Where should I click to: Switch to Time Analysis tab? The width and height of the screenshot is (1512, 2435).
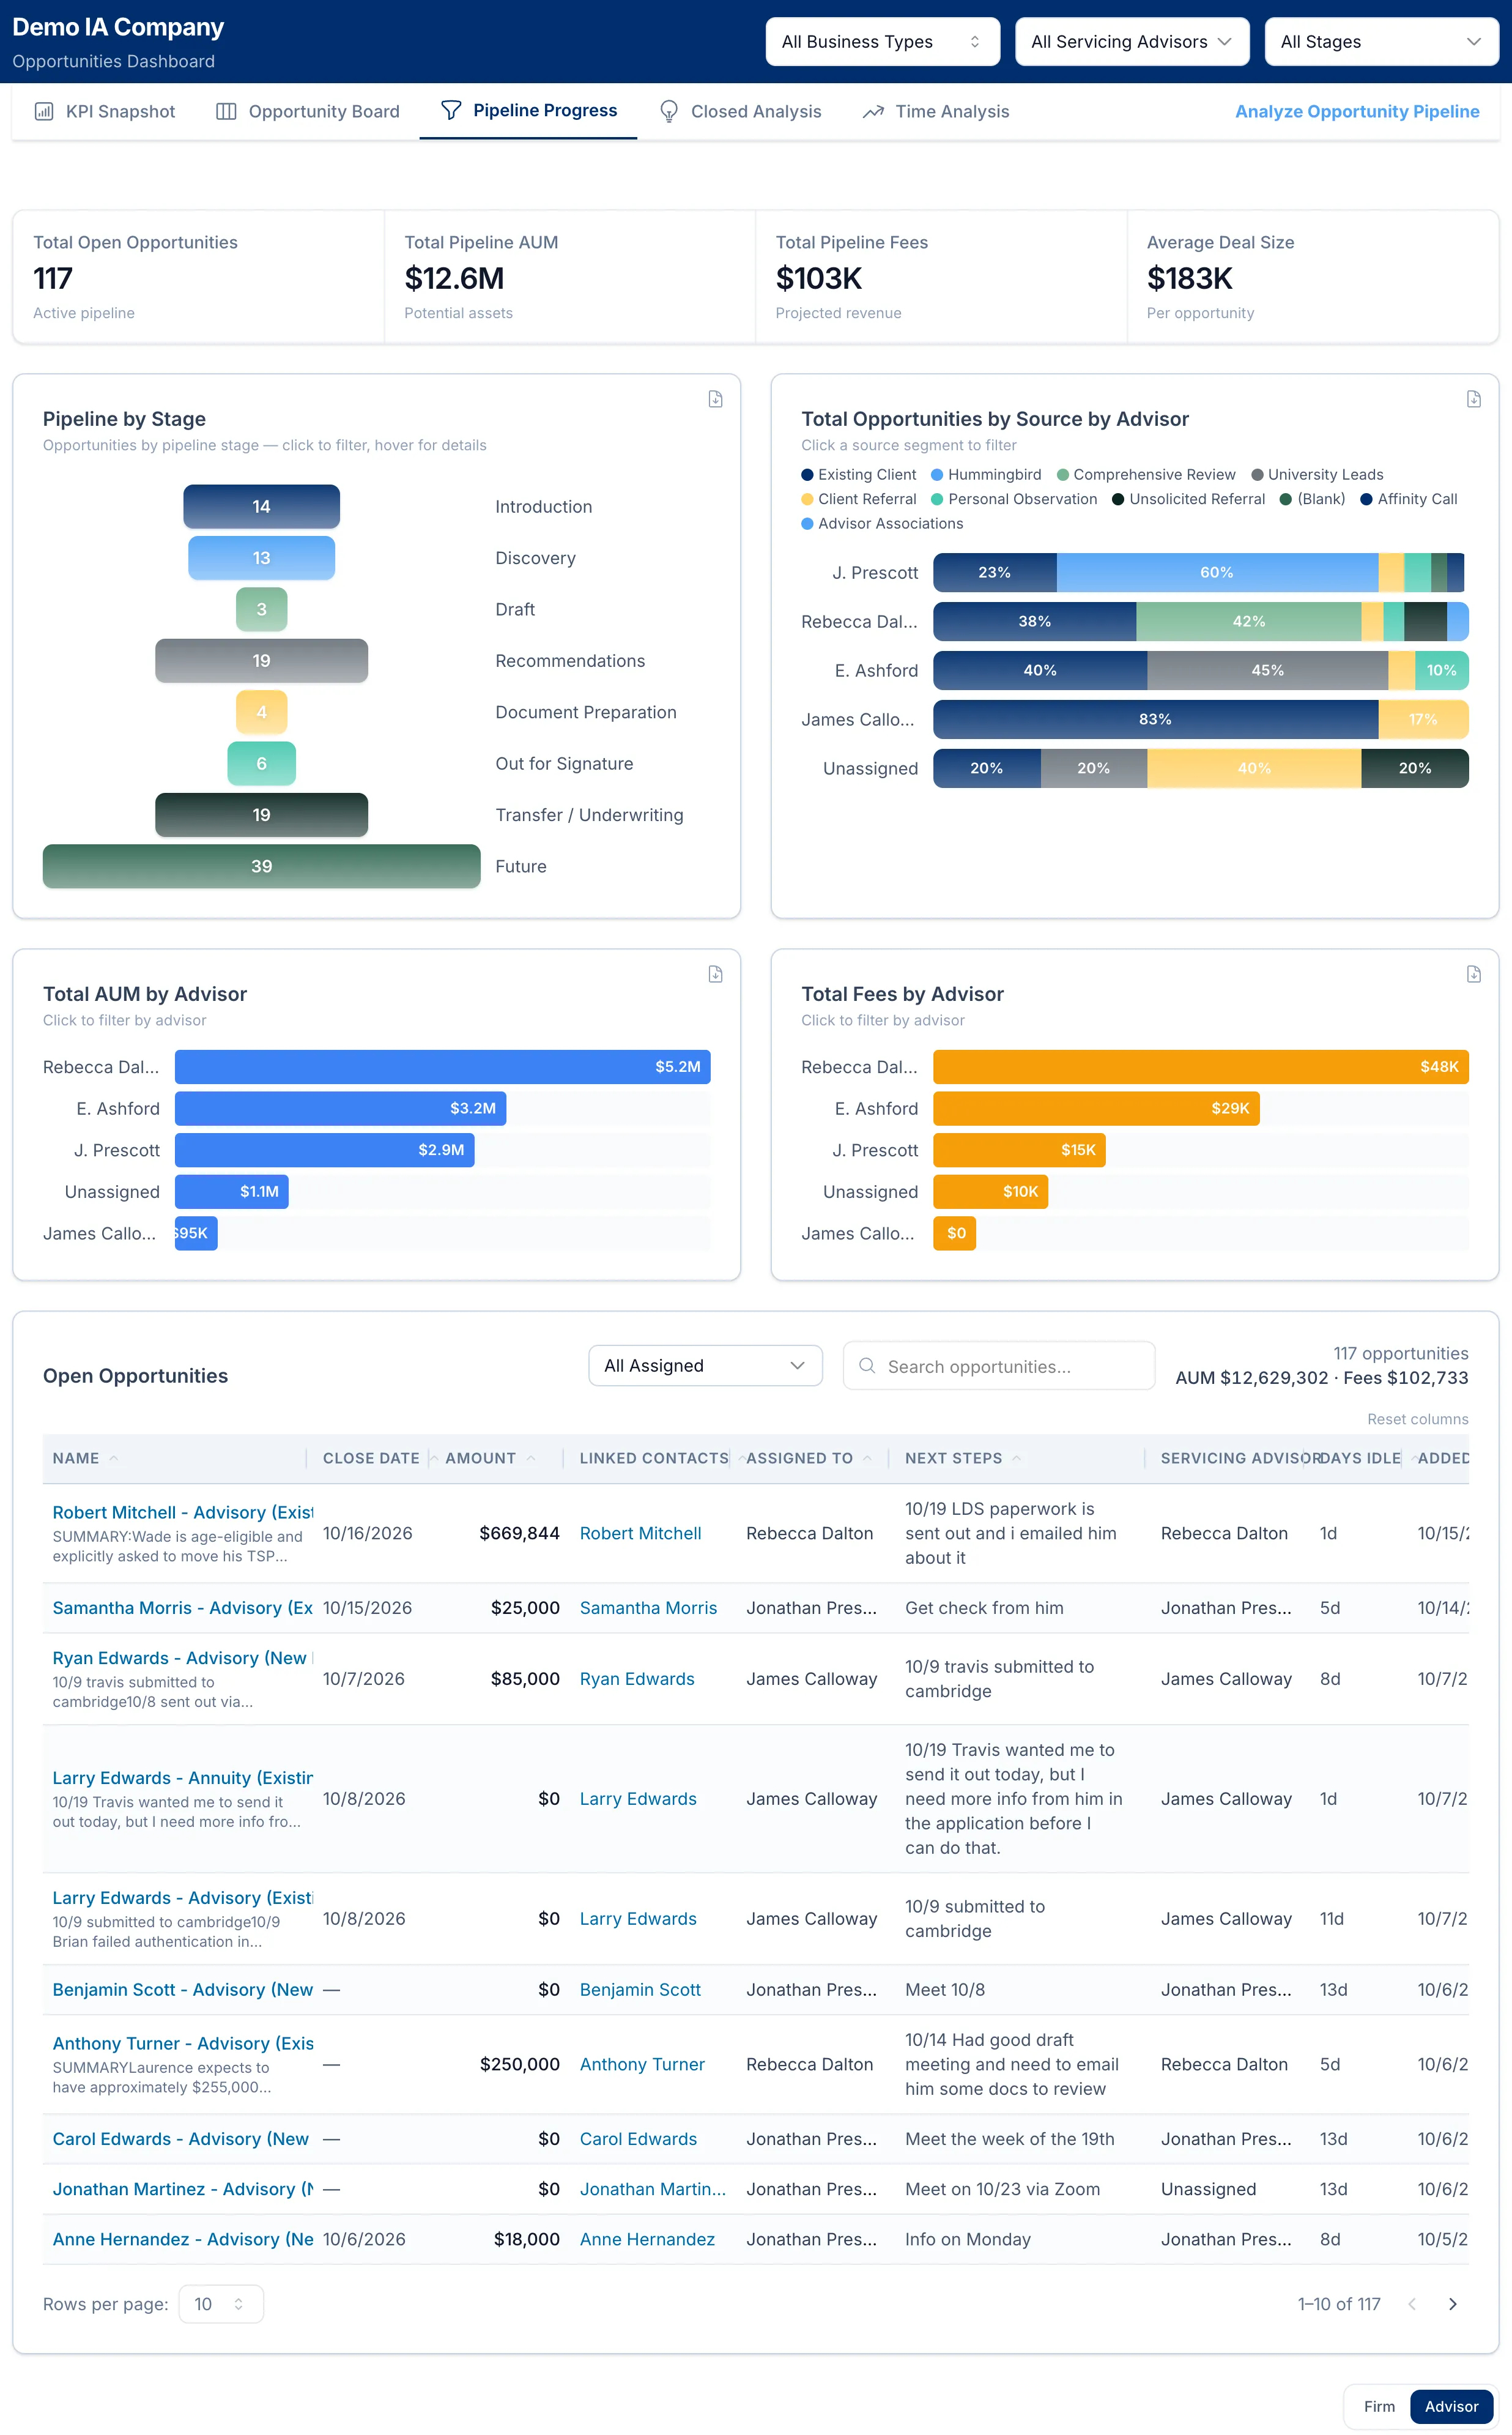pos(936,111)
